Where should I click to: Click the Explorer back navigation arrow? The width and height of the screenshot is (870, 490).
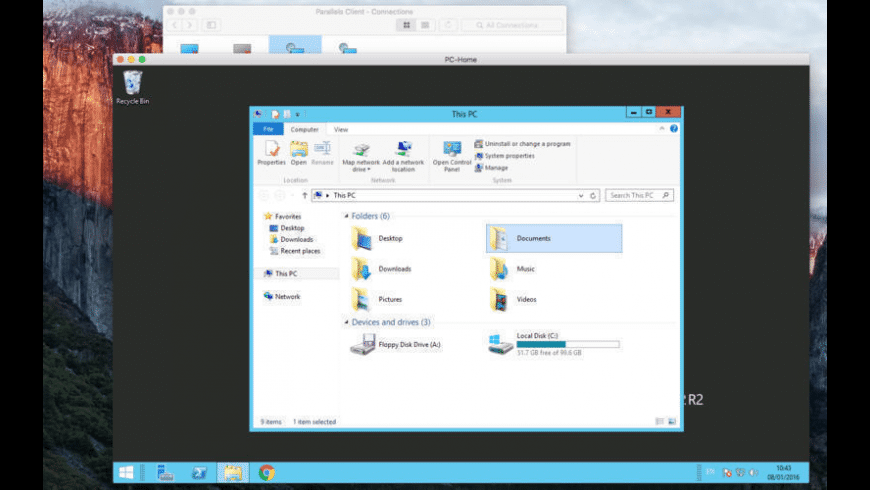click(264, 195)
